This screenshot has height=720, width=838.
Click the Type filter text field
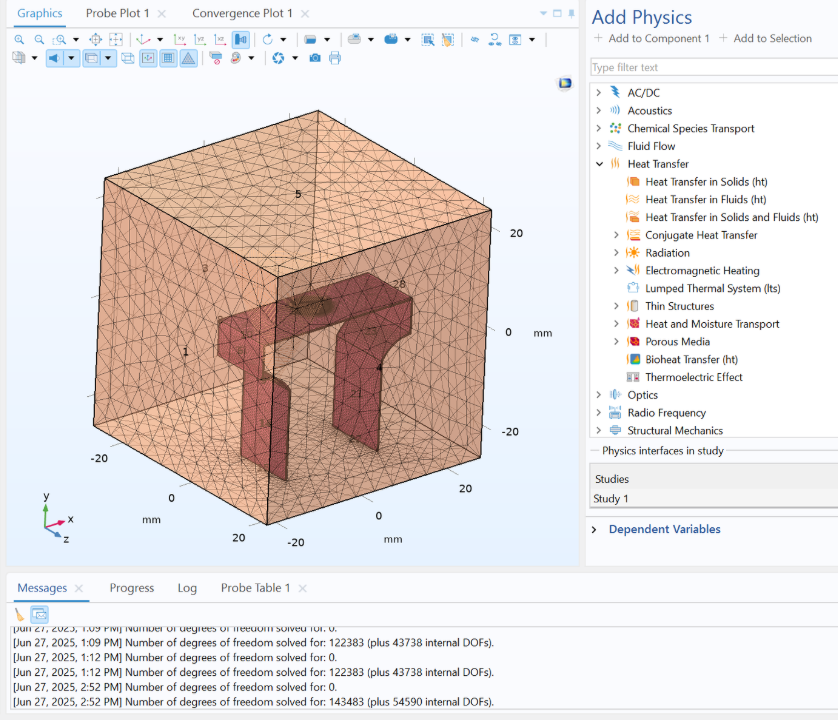pyautogui.click(x=714, y=67)
